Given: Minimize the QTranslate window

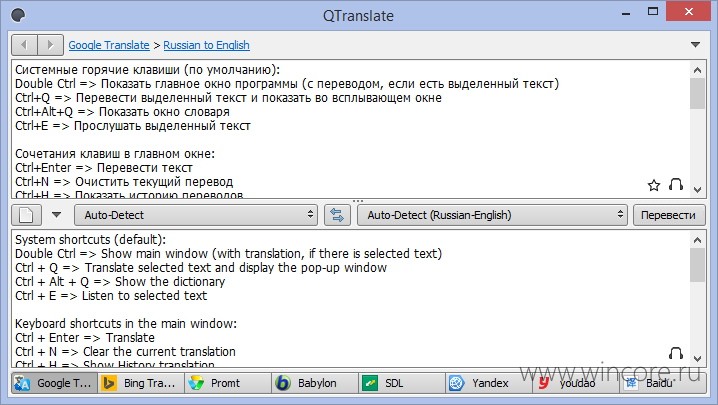Looking at the screenshot, I should 626,13.
